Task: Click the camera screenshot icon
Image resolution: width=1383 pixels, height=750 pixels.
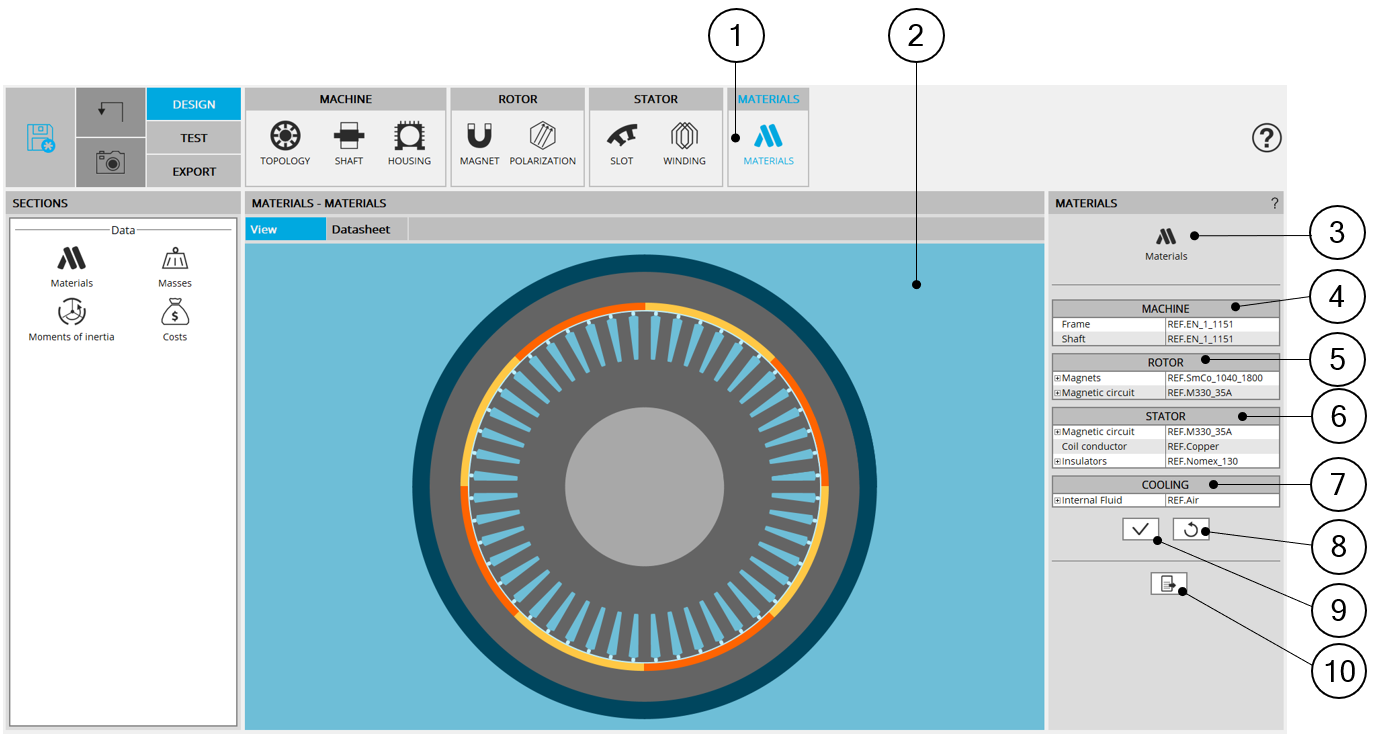Action: 110,162
